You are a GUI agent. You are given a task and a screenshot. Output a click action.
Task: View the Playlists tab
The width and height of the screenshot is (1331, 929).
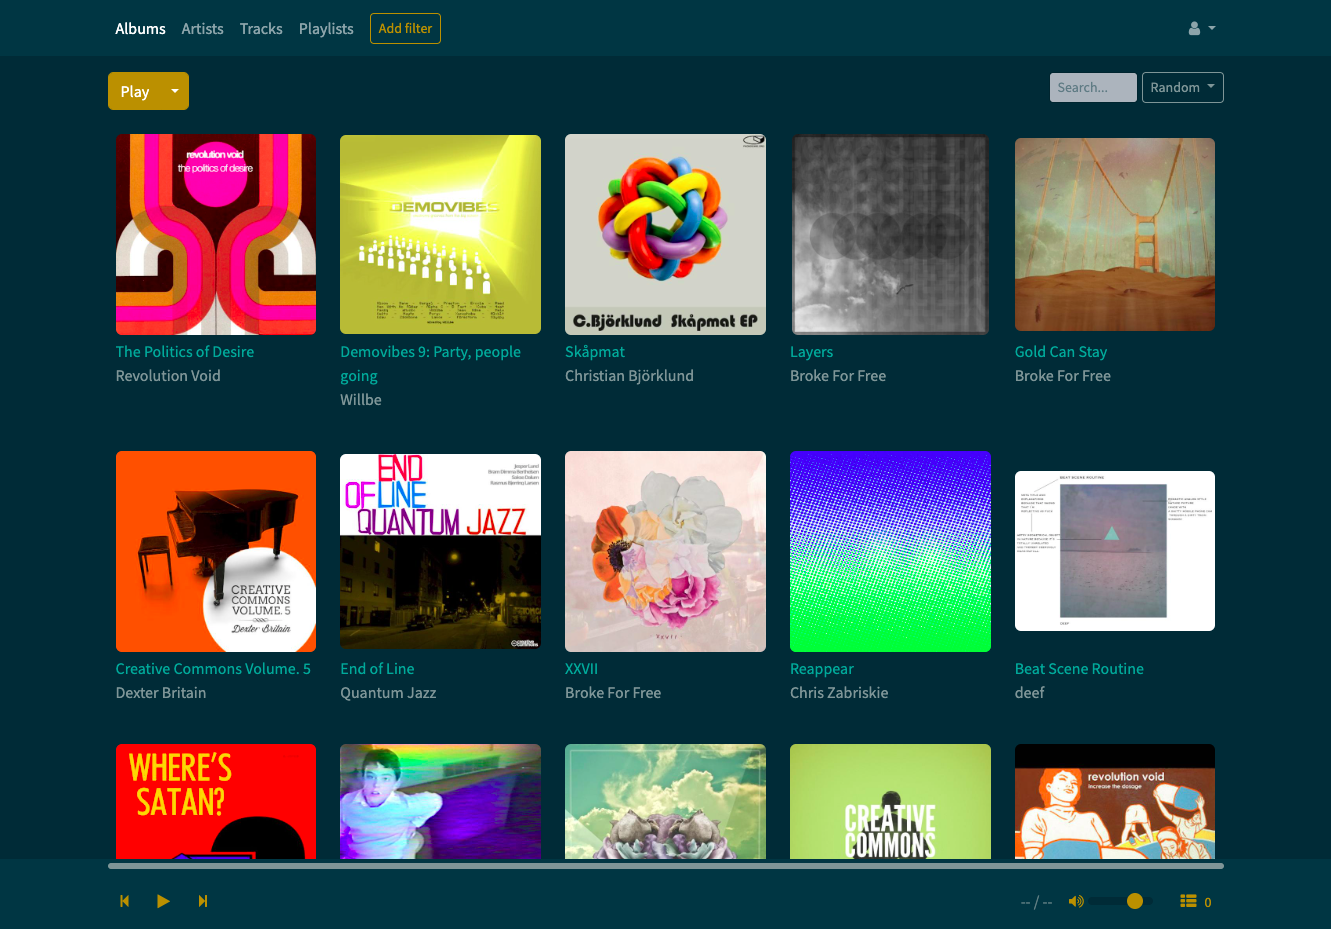click(x=326, y=29)
